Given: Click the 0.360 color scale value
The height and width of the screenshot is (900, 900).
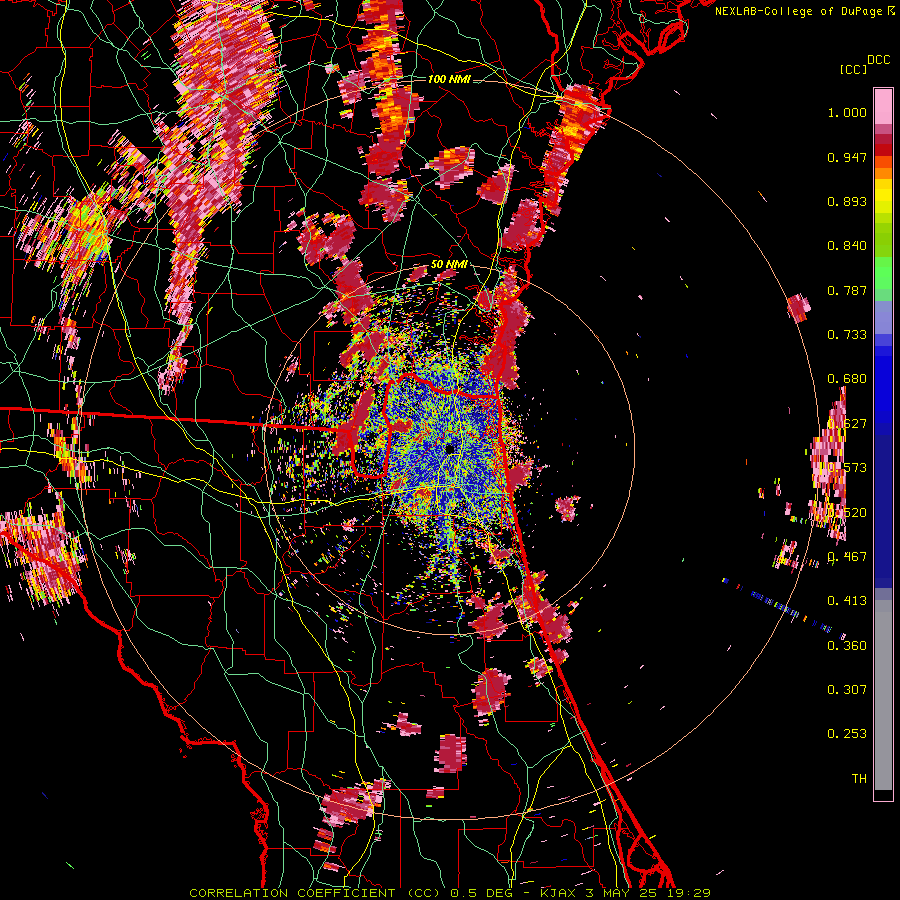Looking at the screenshot, I should coord(847,646).
